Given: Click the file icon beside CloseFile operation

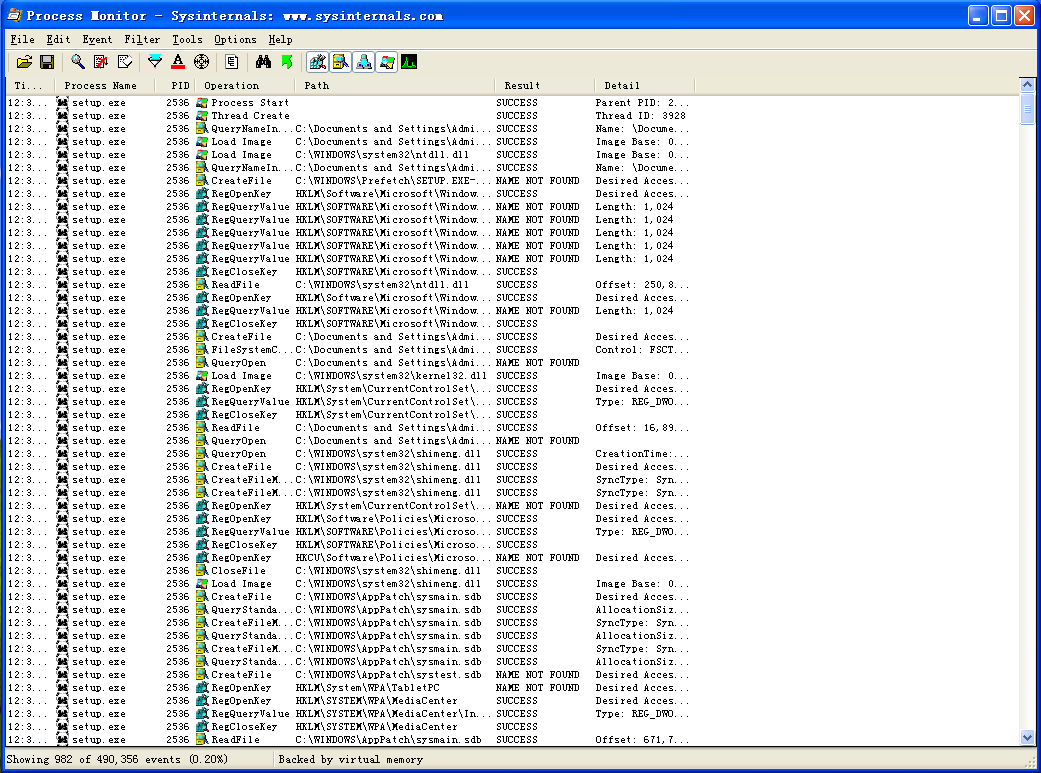Looking at the screenshot, I should pos(202,571).
